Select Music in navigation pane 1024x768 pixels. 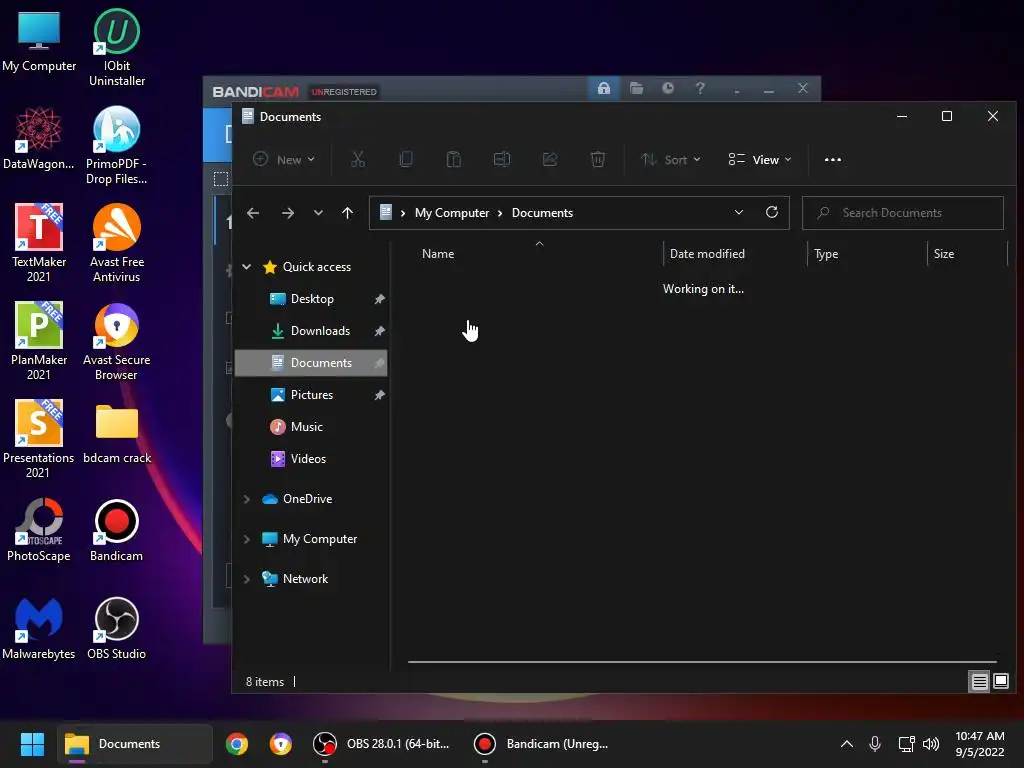pyautogui.click(x=311, y=426)
